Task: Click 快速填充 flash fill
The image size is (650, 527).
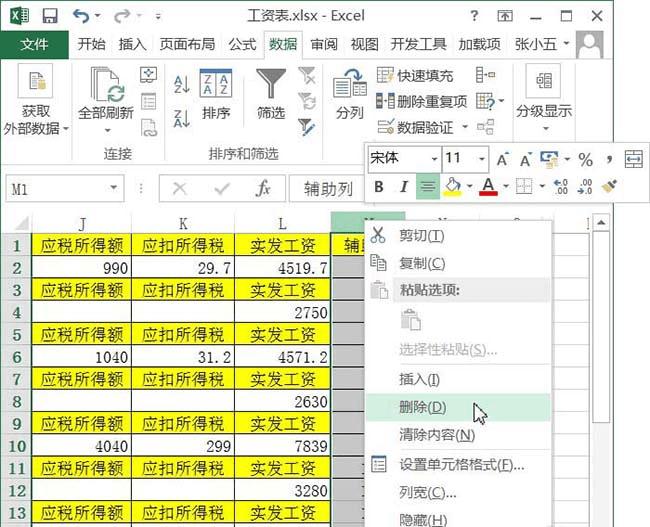Action: (415, 75)
